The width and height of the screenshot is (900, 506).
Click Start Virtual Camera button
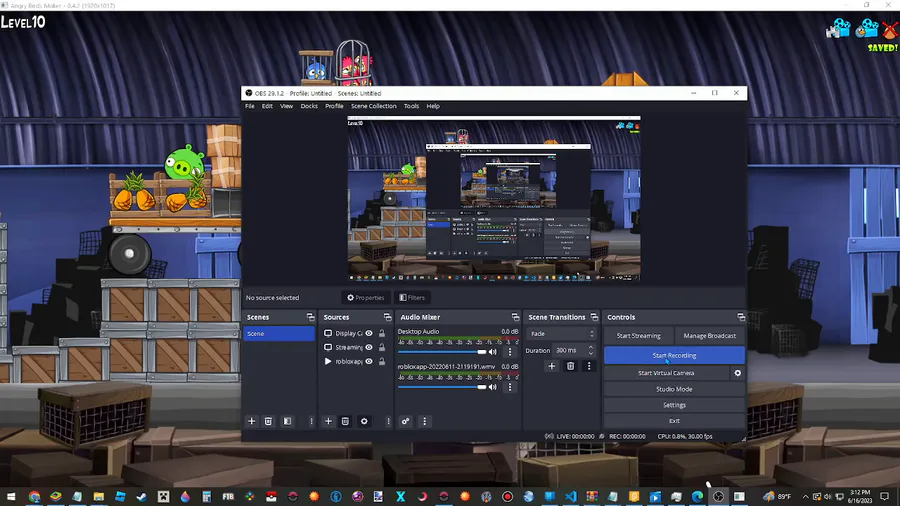pos(666,373)
